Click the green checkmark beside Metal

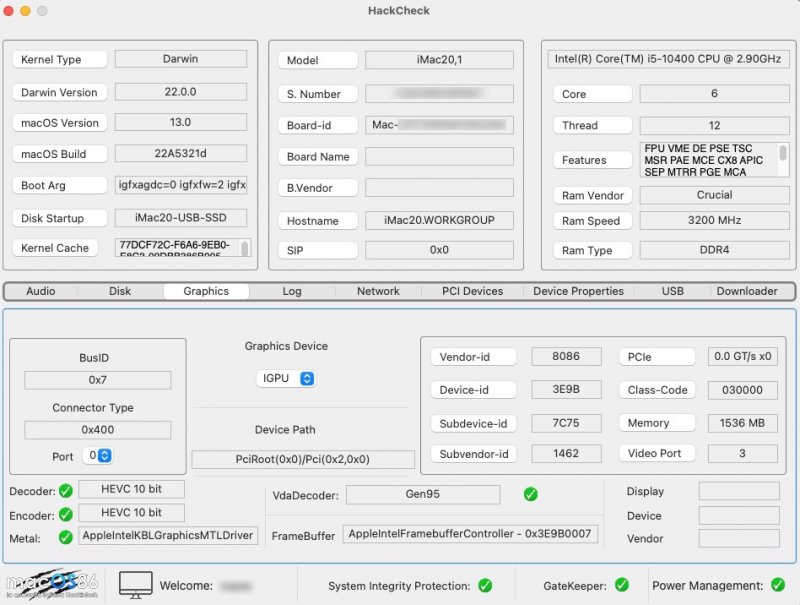66,537
